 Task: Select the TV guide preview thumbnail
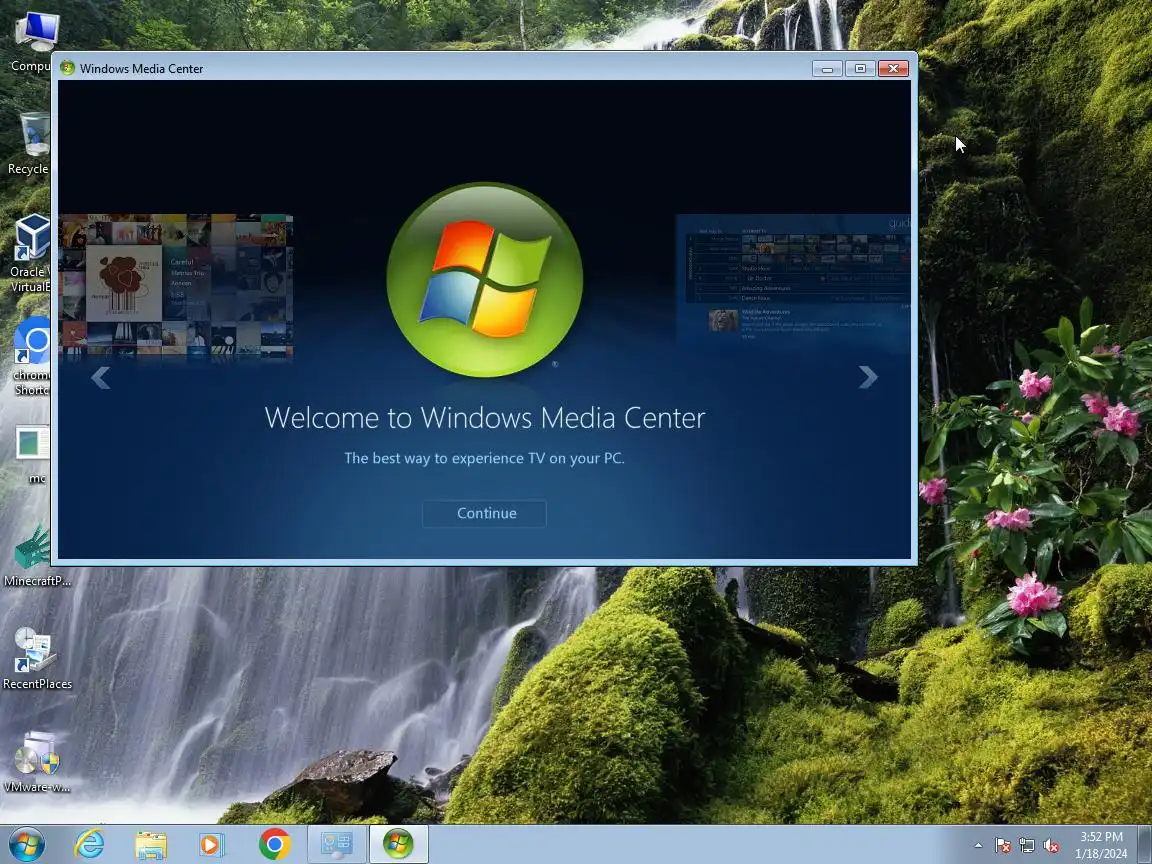coord(793,281)
